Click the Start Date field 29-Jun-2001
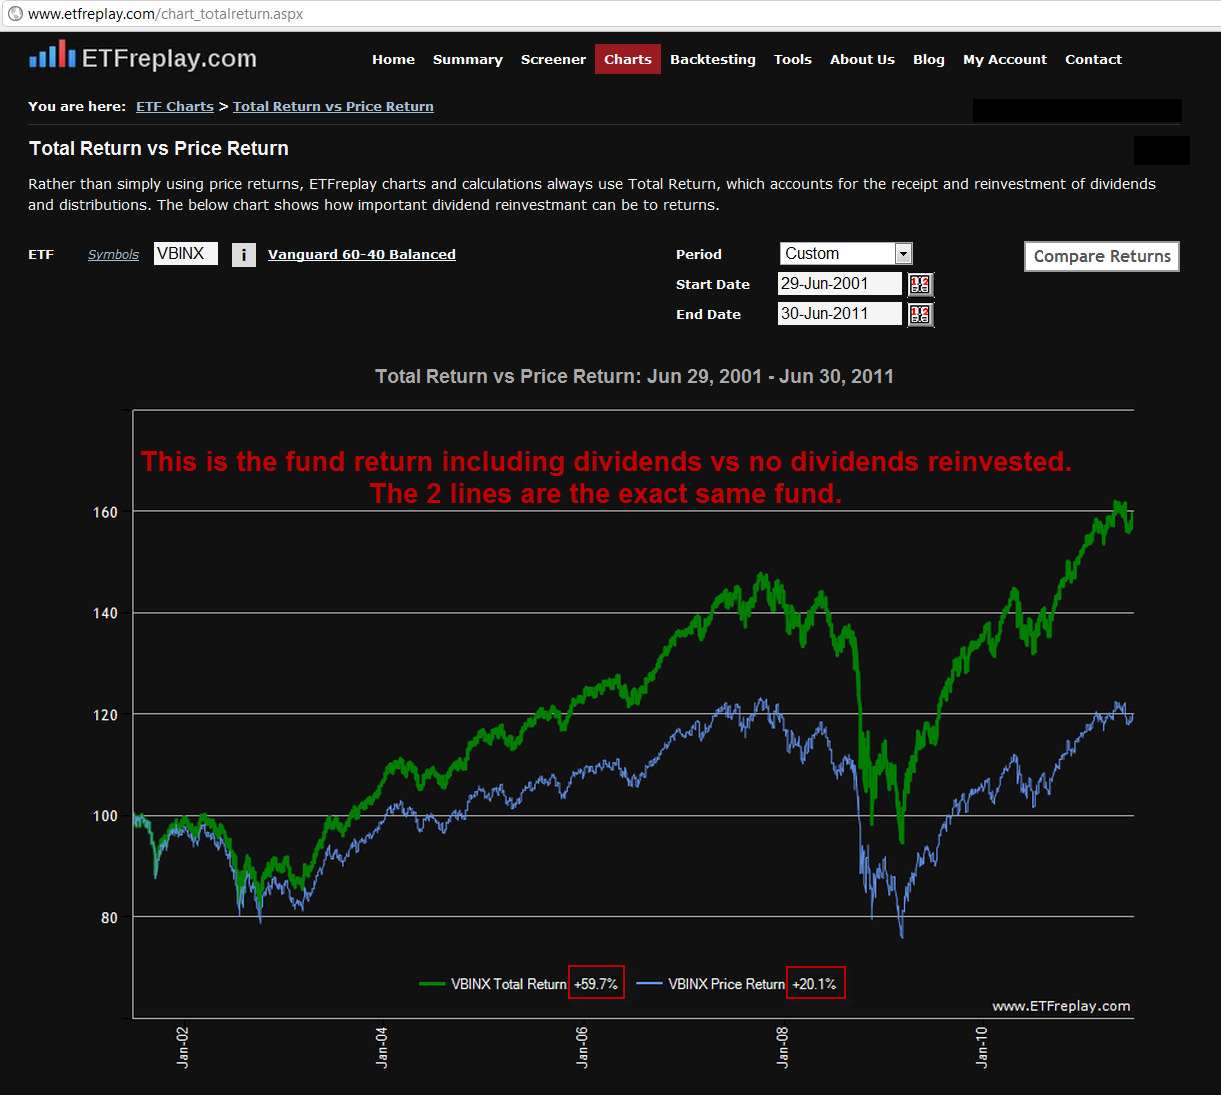Image resolution: width=1221 pixels, height=1095 pixels. pyautogui.click(x=840, y=284)
